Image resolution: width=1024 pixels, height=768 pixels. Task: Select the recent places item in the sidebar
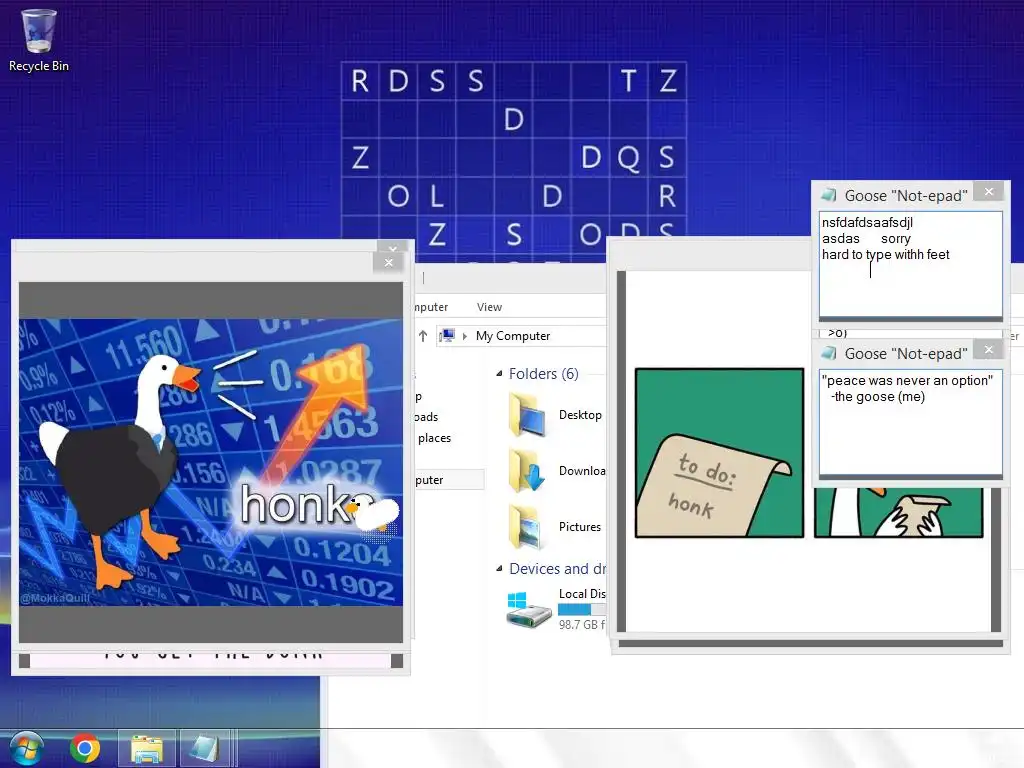click(434, 438)
